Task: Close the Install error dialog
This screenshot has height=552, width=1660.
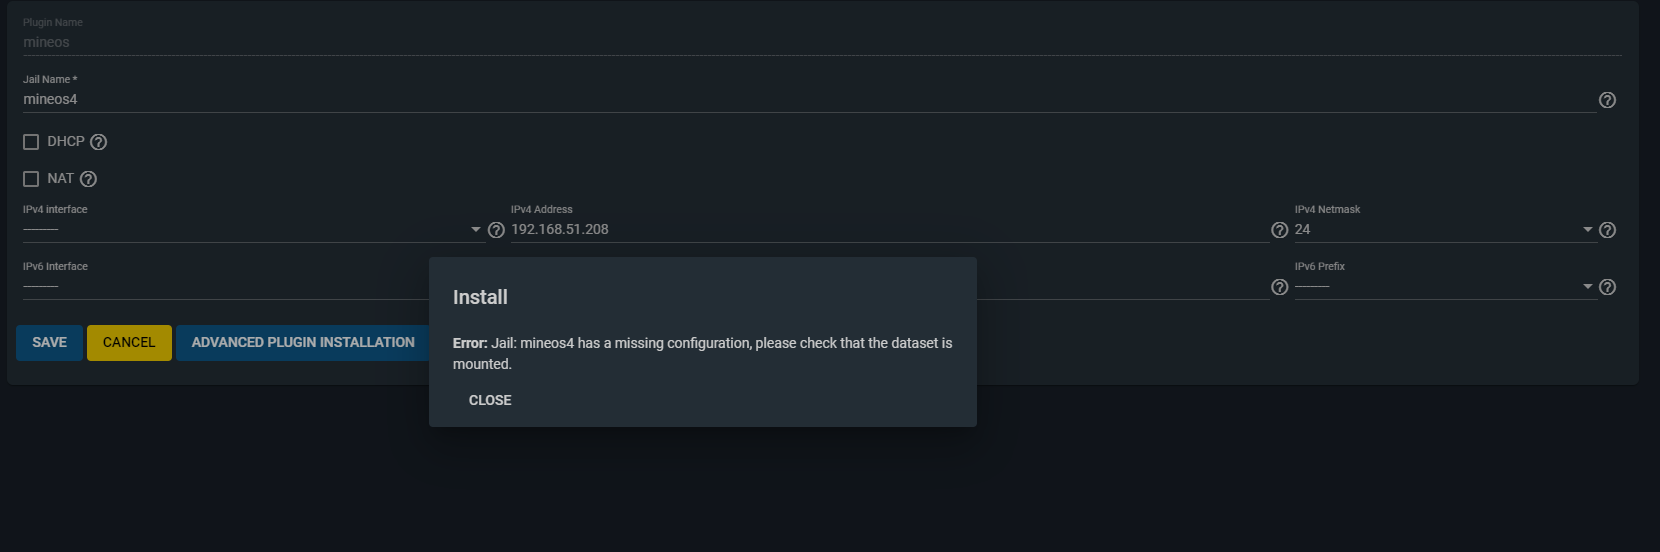Action: coord(490,400)
